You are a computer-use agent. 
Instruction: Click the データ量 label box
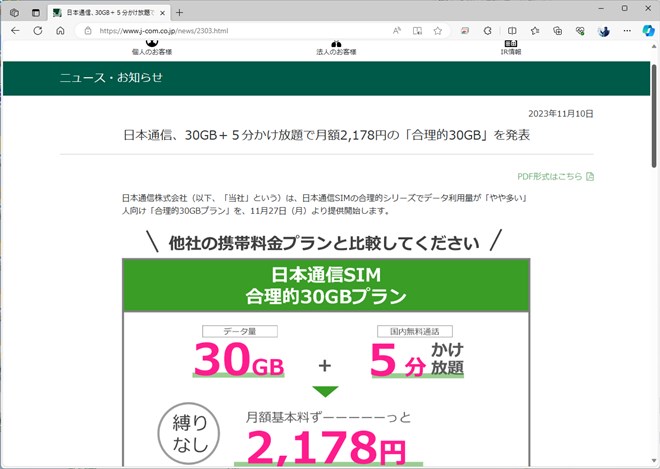click(x=240, y=331)
